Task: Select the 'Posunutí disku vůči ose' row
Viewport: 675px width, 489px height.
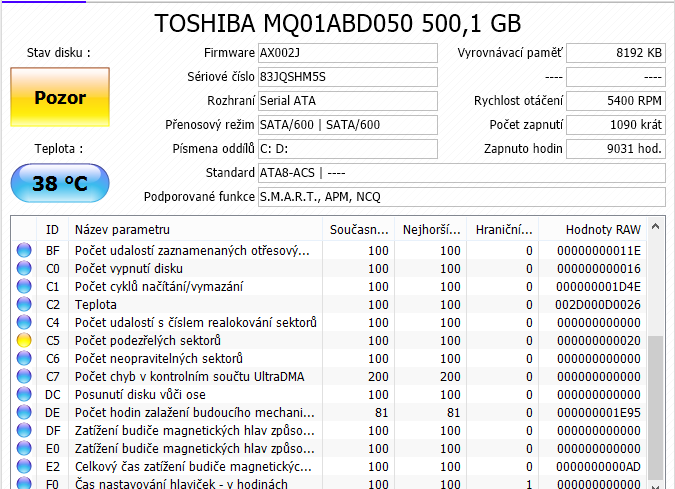Action: pos(329,395)
